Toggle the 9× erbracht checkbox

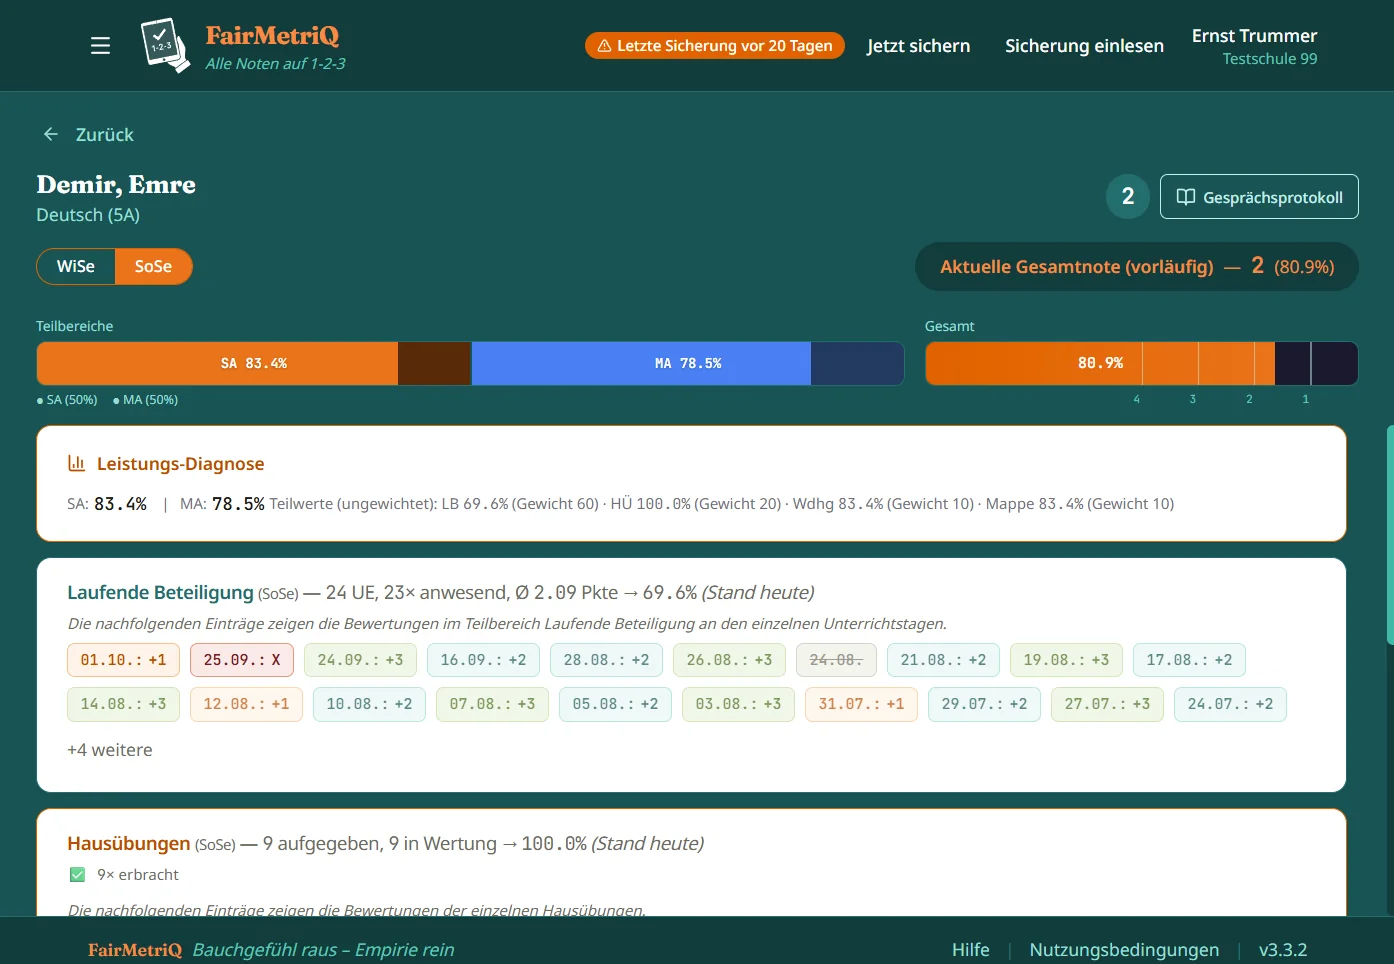tap(77, 875)
